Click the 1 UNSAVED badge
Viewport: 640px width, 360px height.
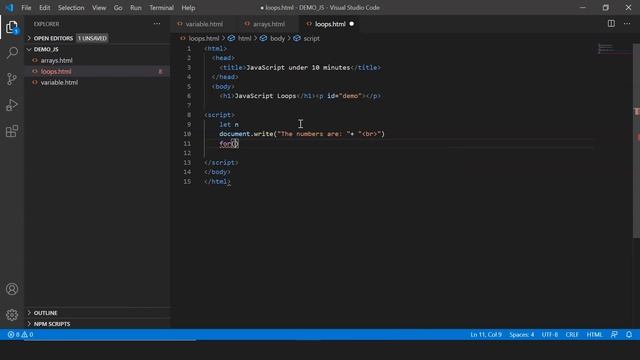click(x=92, y=38)
